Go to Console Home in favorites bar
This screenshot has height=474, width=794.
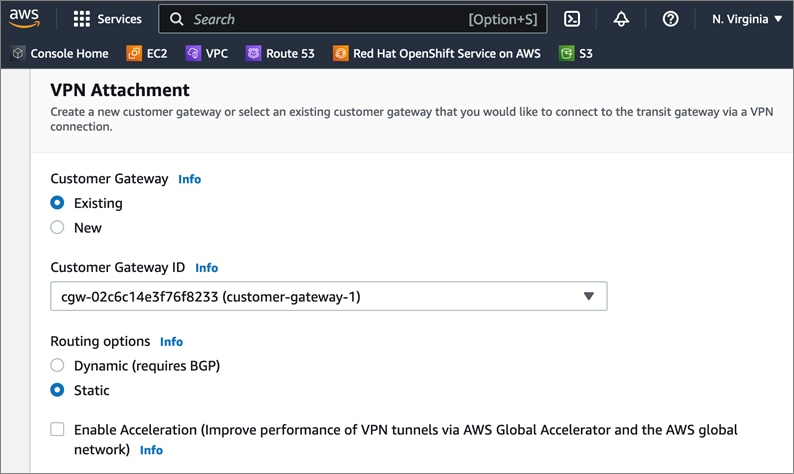click(x=60, y=53)
